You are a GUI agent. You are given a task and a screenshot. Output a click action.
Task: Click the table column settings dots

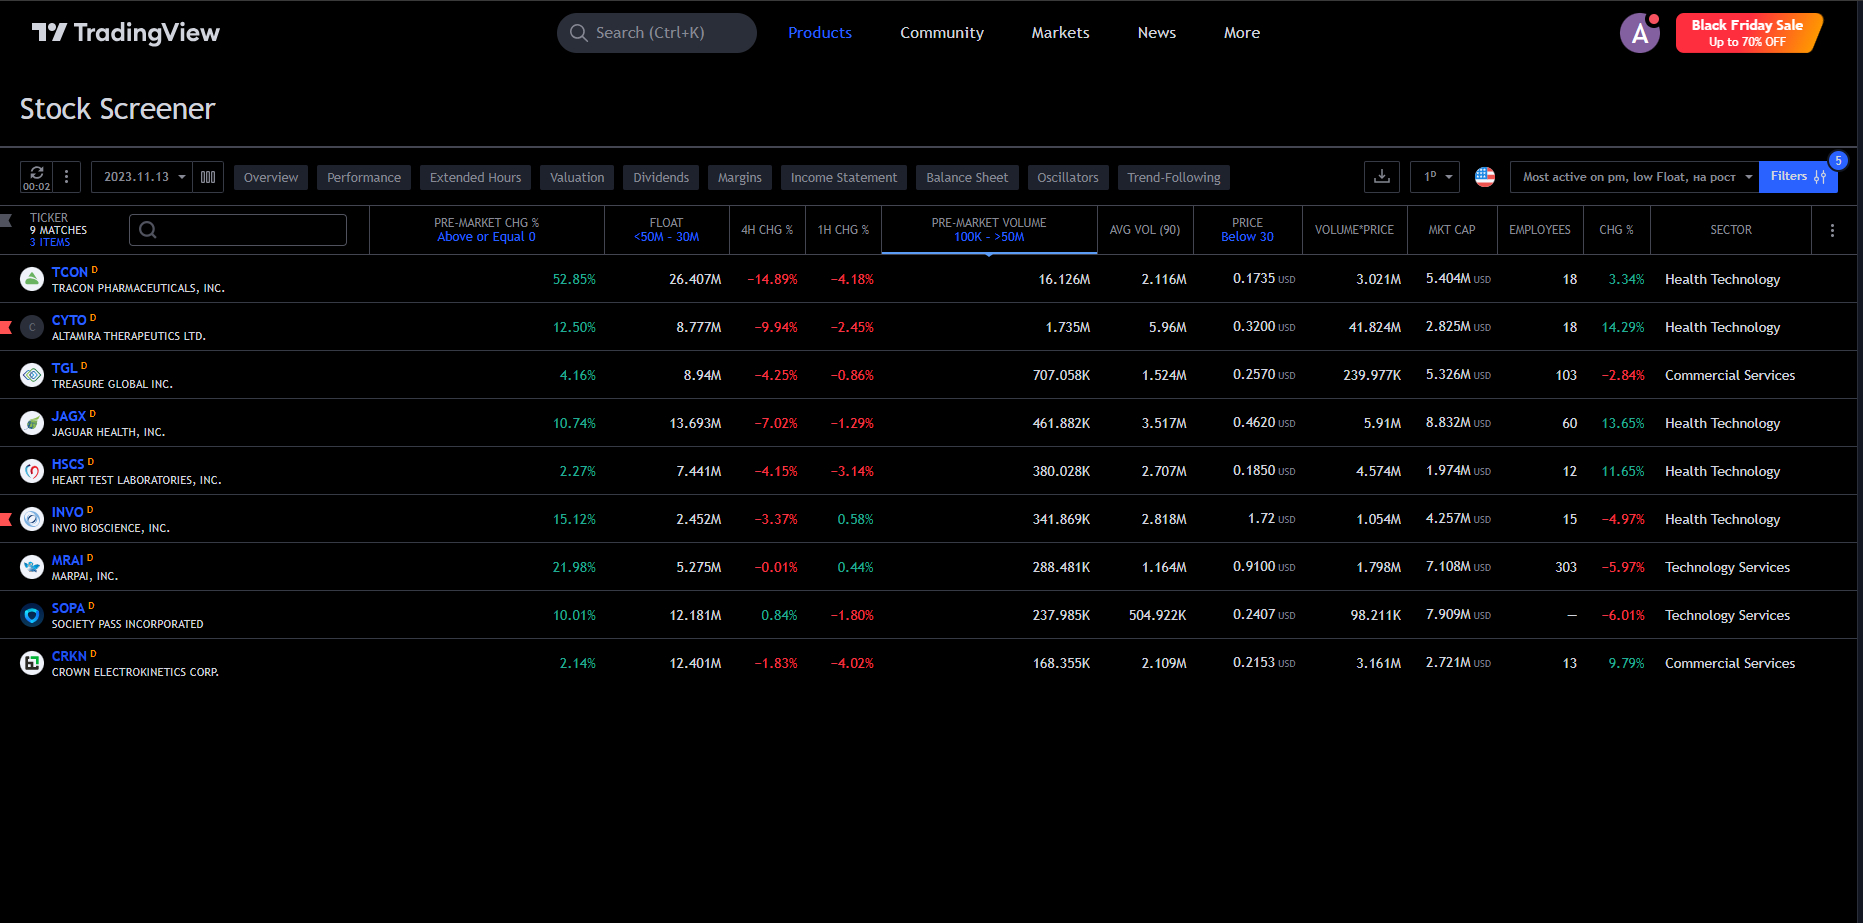pyautogui.click(x=1832, y=230)
